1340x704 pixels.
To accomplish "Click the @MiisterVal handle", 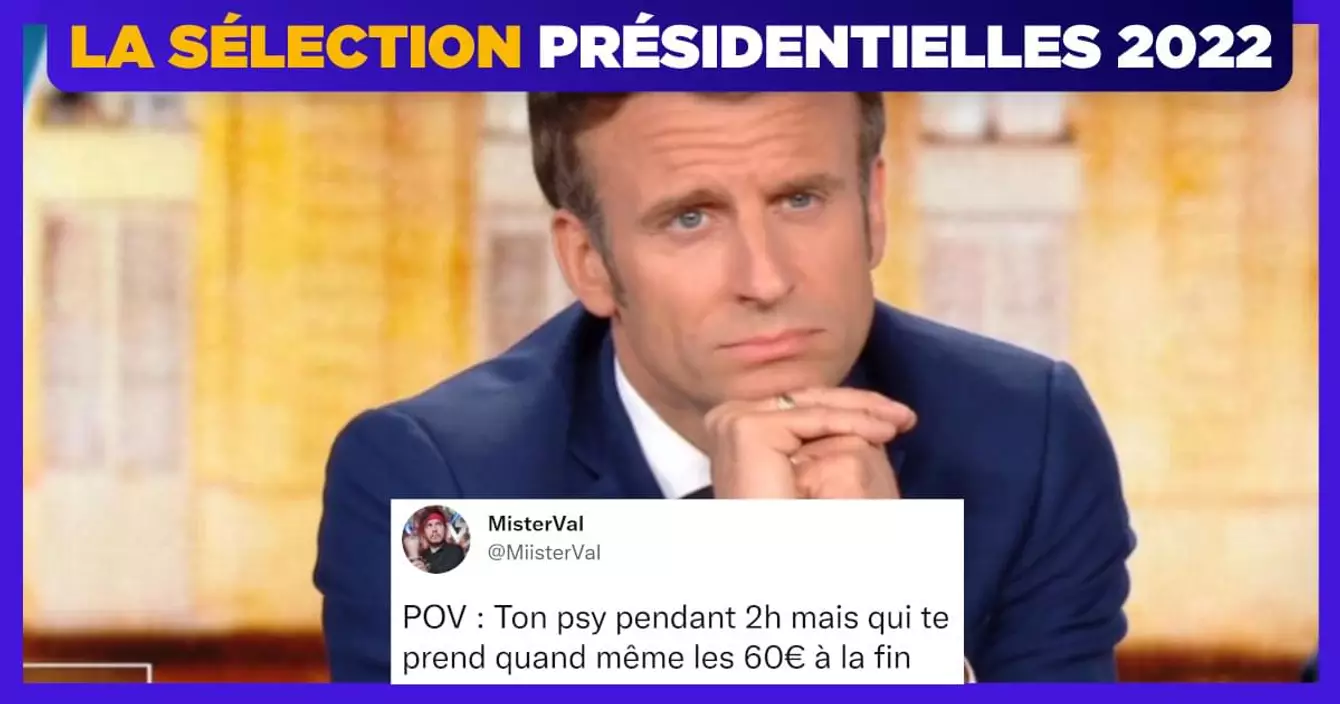I will pos(544,552).
